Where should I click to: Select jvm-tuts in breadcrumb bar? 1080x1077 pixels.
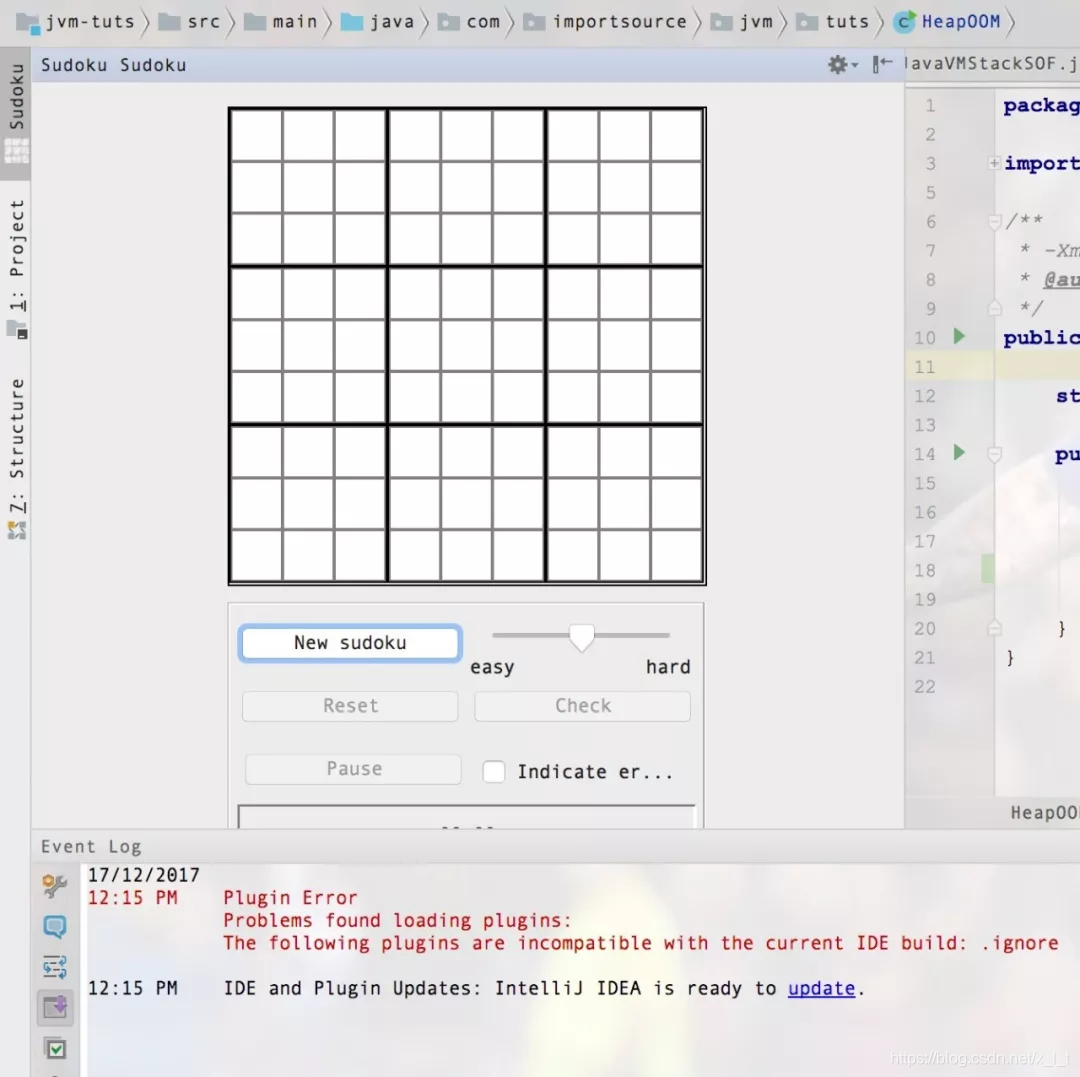pos(76,22)
